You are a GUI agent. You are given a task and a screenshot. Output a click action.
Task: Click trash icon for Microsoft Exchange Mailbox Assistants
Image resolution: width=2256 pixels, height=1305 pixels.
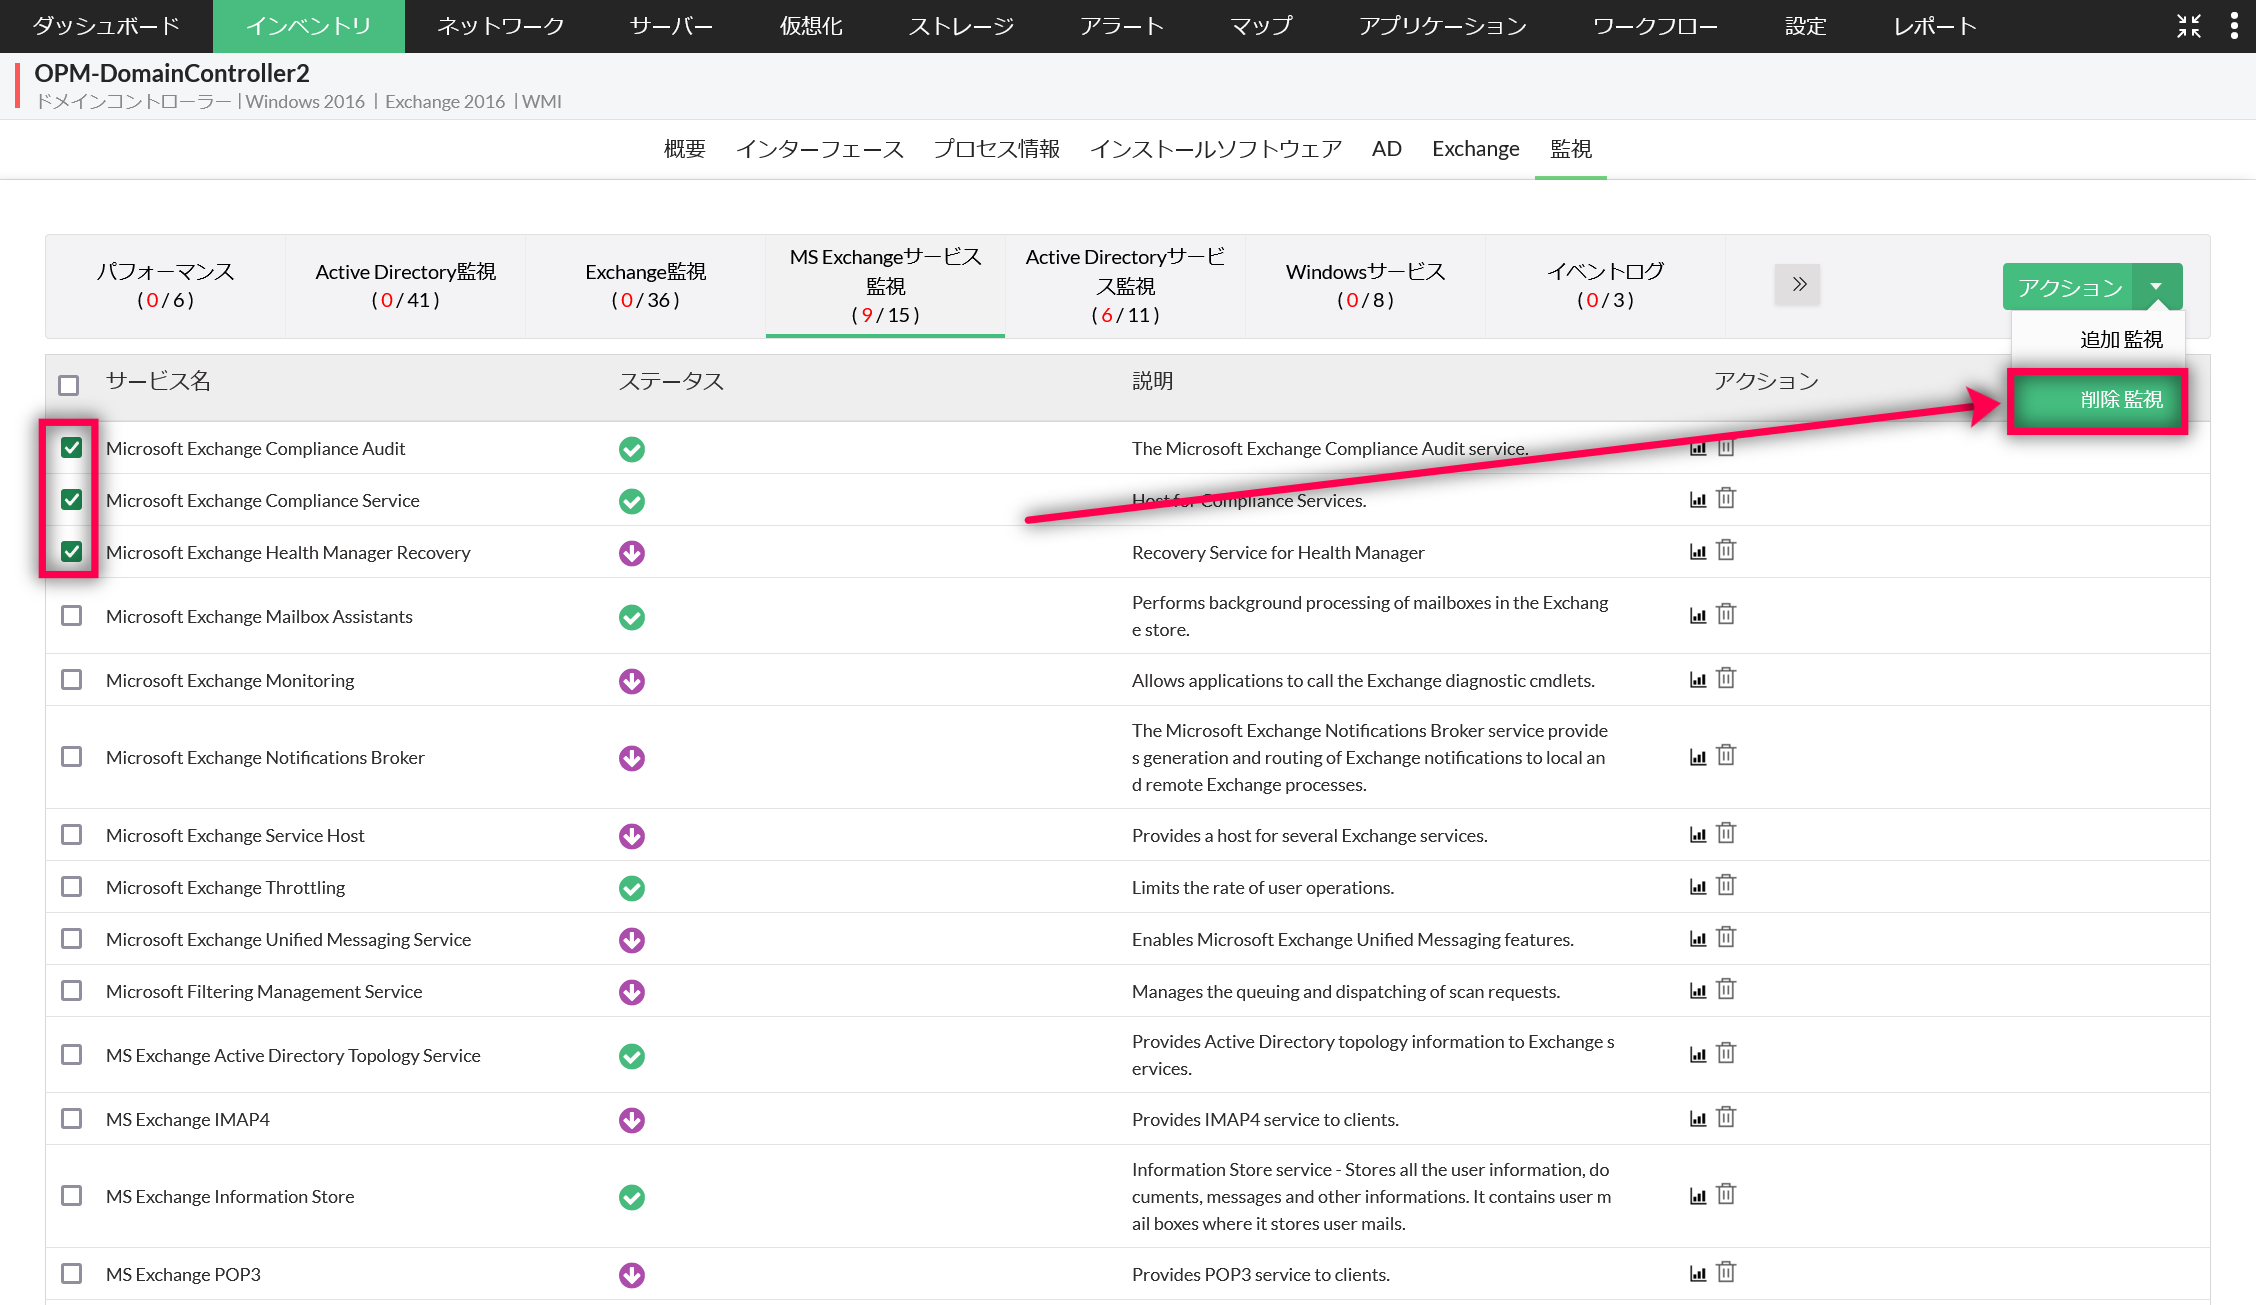click(x=1726, y=615)
